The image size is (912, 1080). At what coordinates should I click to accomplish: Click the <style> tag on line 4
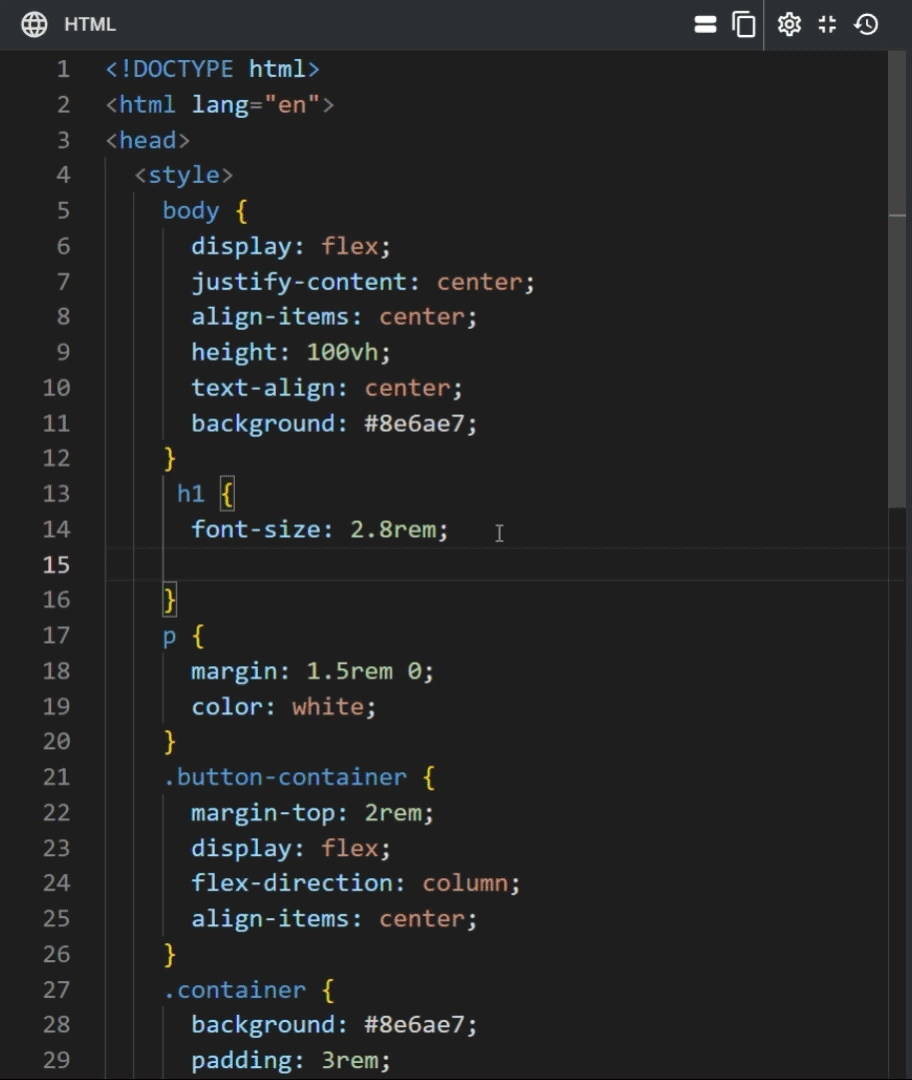click(184, 175)
